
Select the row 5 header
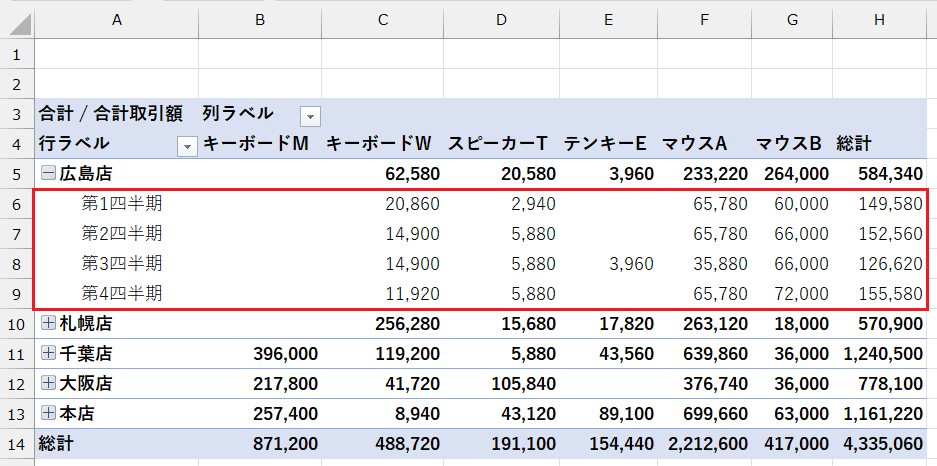pyautogui.click(x=17, y=174)
